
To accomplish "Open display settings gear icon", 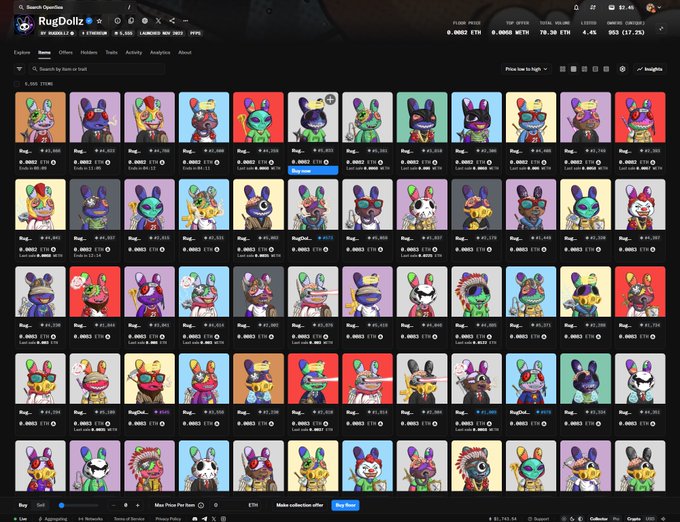I will click(622, 69).
